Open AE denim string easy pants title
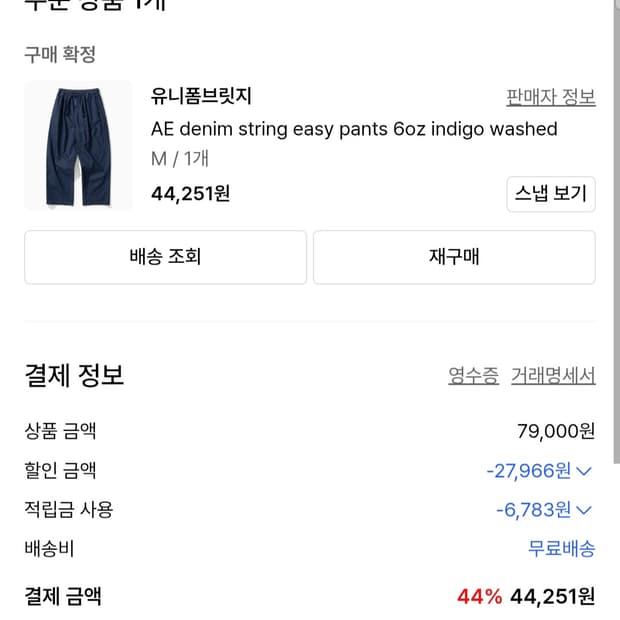 pos(354,129)
